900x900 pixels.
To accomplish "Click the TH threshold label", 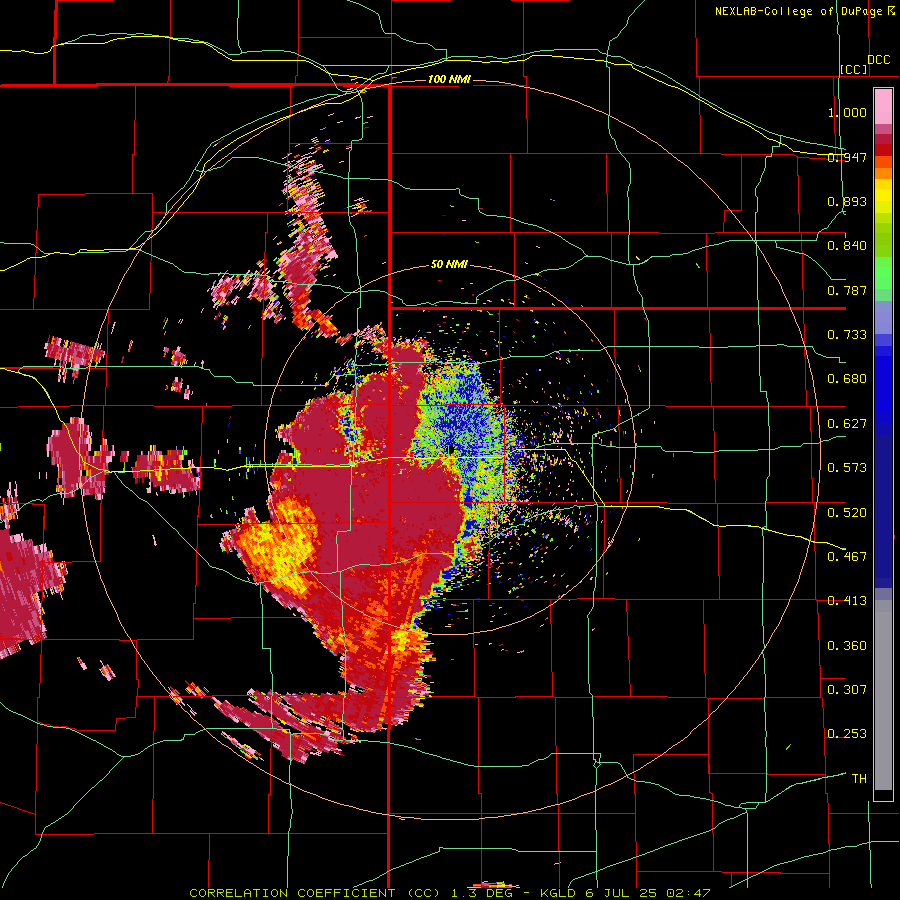I will point(859,779).
